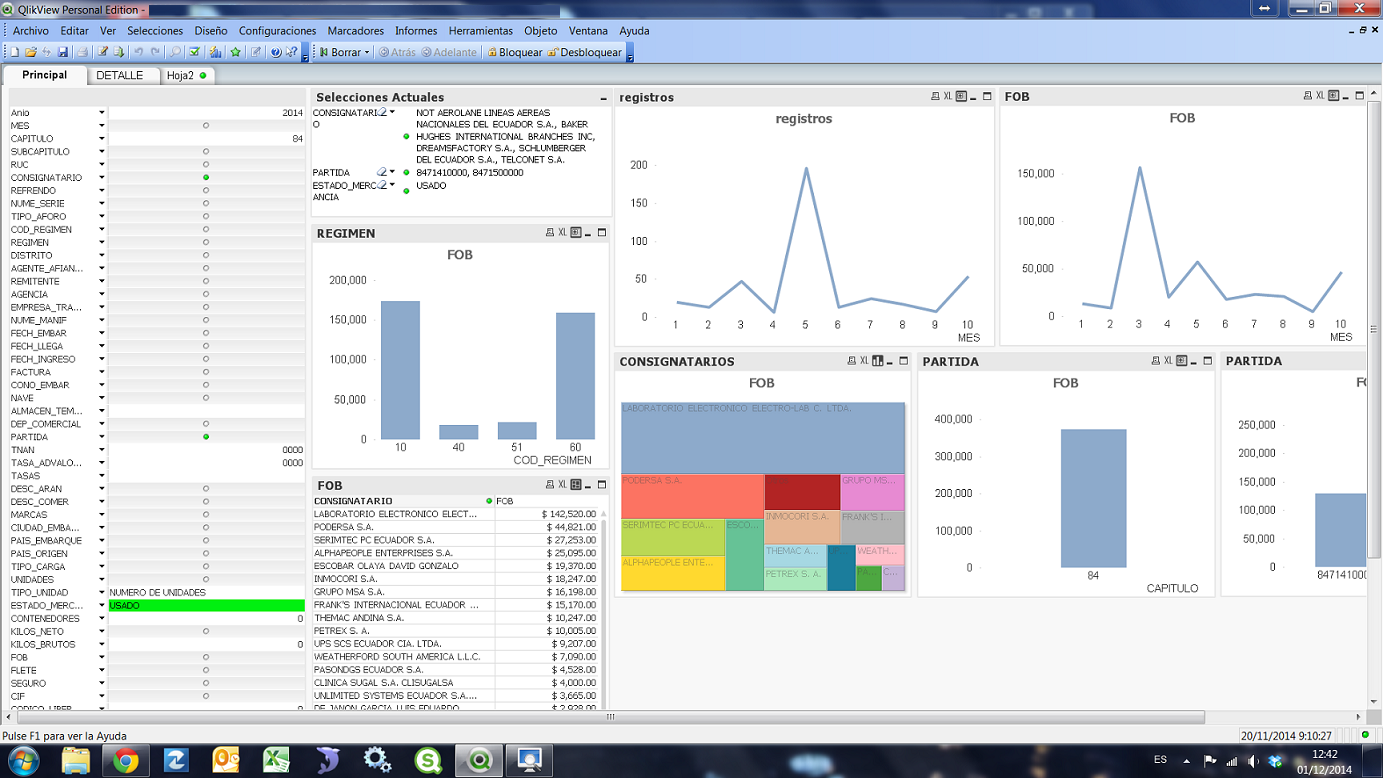Select INMOCORI S.A. row in the FOB table
1383x778 pixels.
(455, 579)
